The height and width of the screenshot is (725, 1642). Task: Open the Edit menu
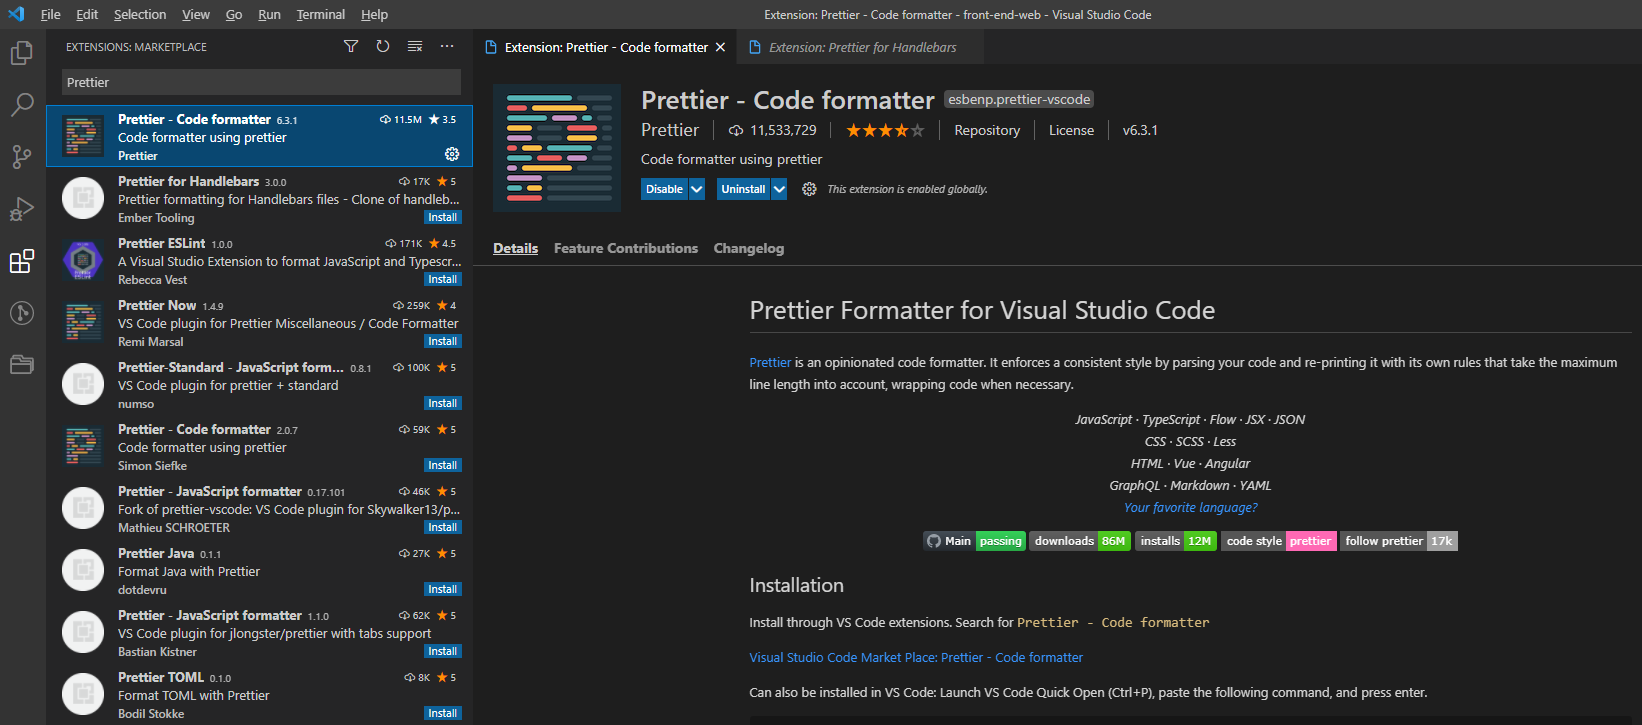click(87, 14)
